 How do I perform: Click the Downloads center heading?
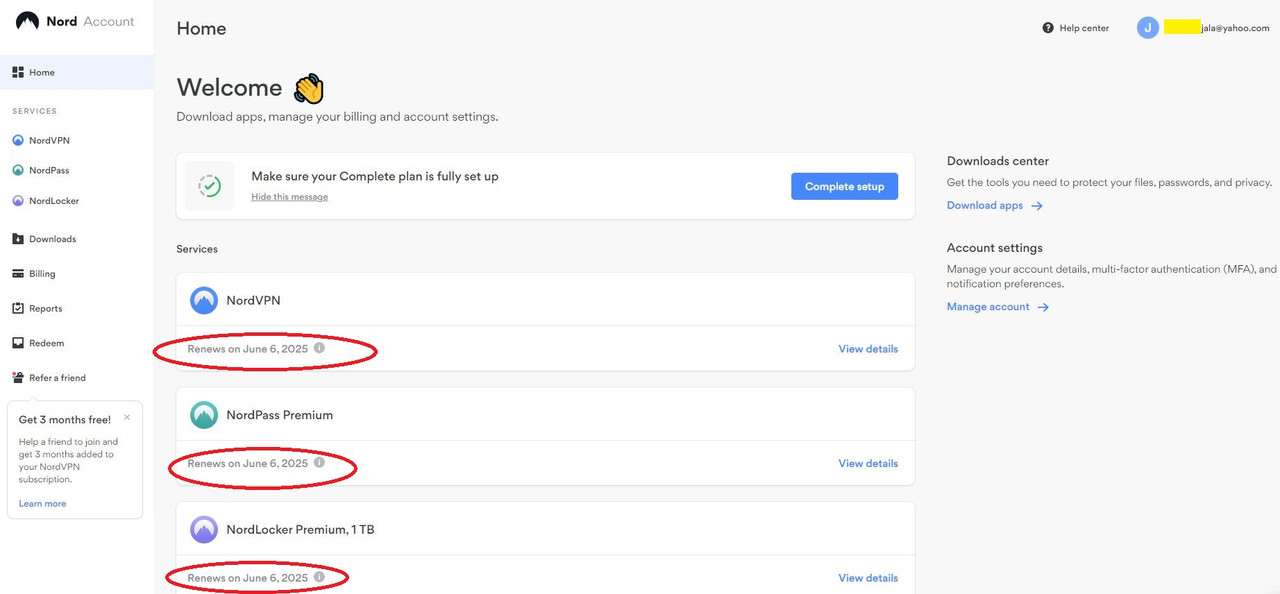pos(998,161)
